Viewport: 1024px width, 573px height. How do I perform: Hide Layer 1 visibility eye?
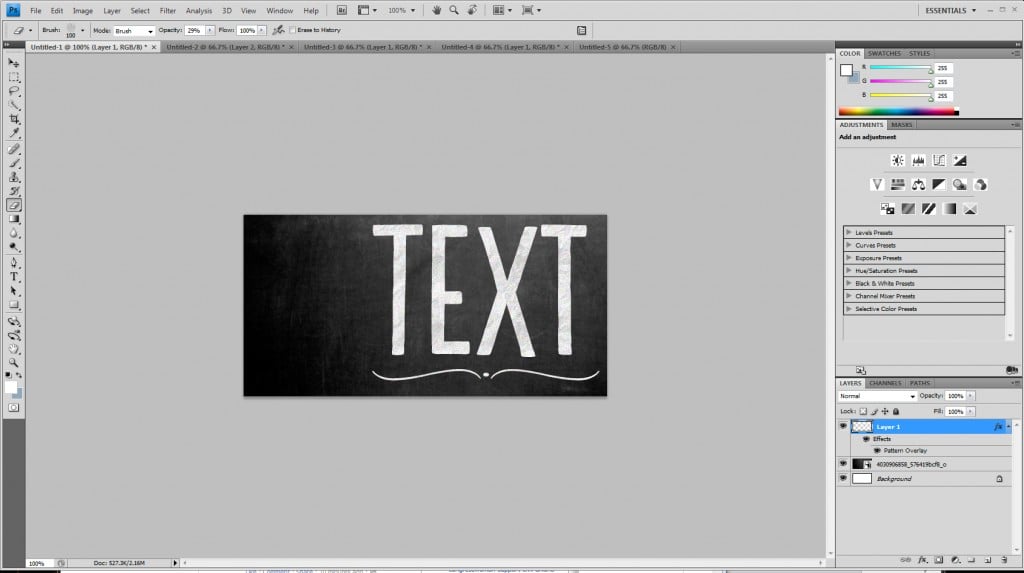click(x=843, y=427)
